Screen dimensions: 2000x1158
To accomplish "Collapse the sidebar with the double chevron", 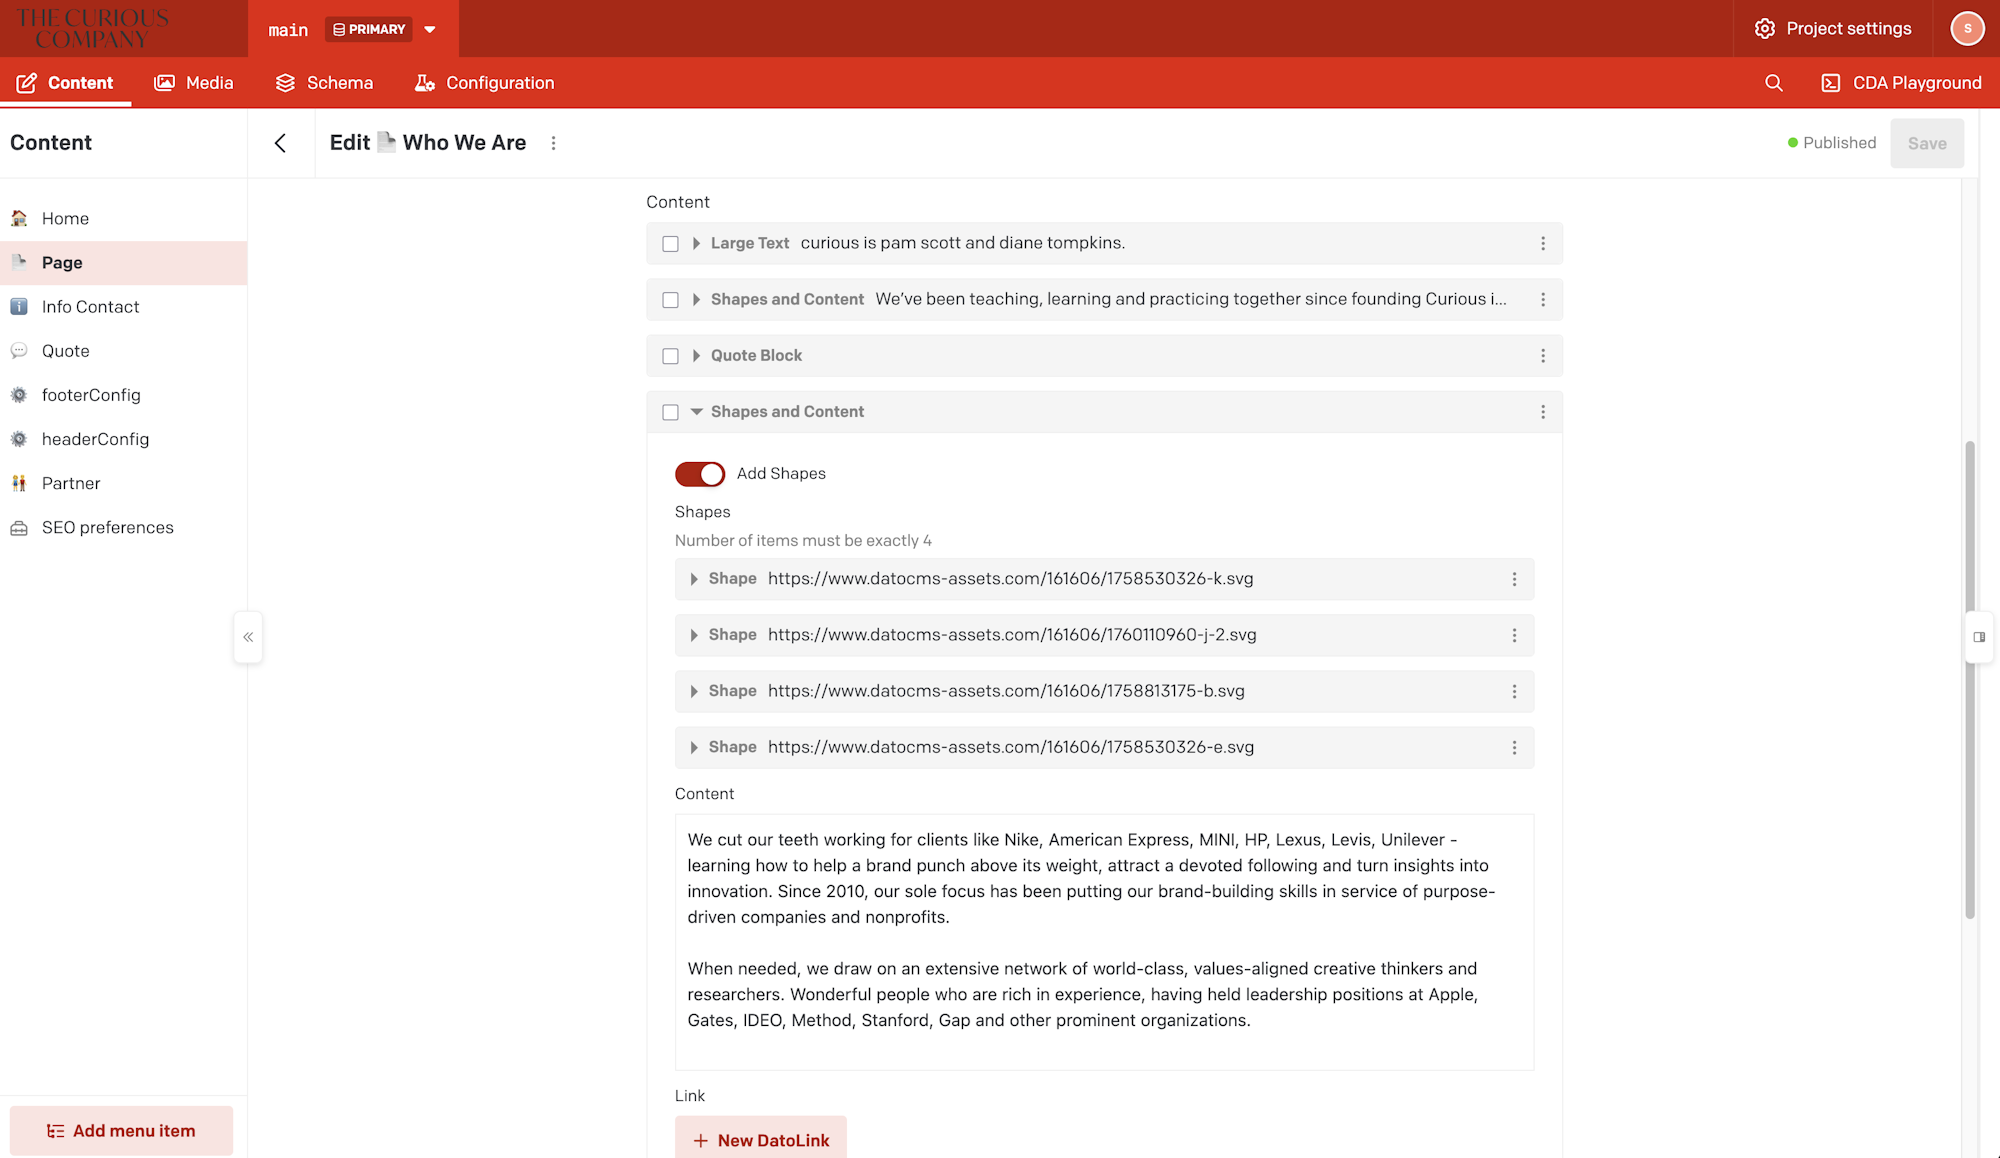I will 248,637.
